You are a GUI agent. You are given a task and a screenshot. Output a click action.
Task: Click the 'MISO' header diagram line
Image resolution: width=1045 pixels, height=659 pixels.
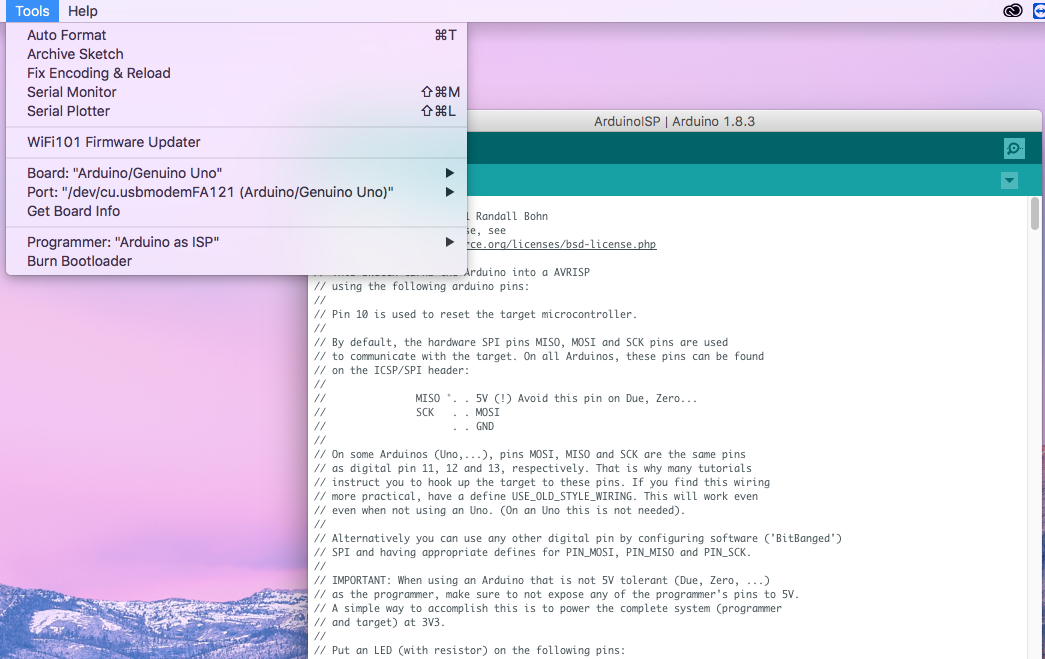tap(505, 398)
